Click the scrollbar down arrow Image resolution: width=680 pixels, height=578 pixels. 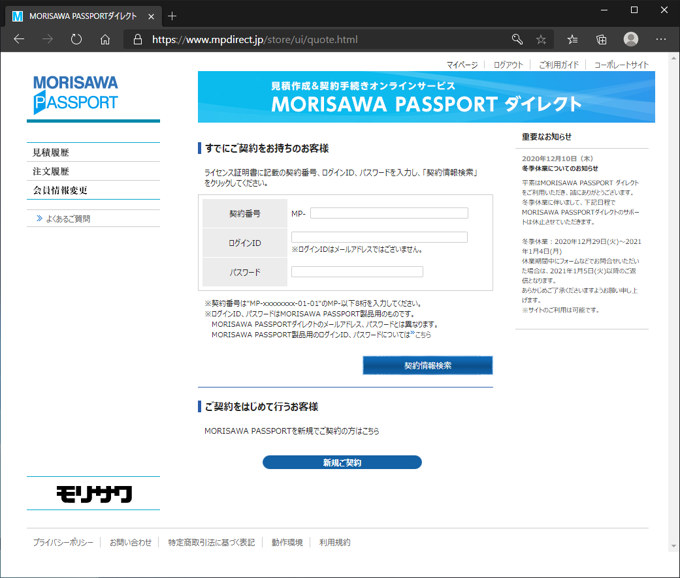[x=673, y=546]
